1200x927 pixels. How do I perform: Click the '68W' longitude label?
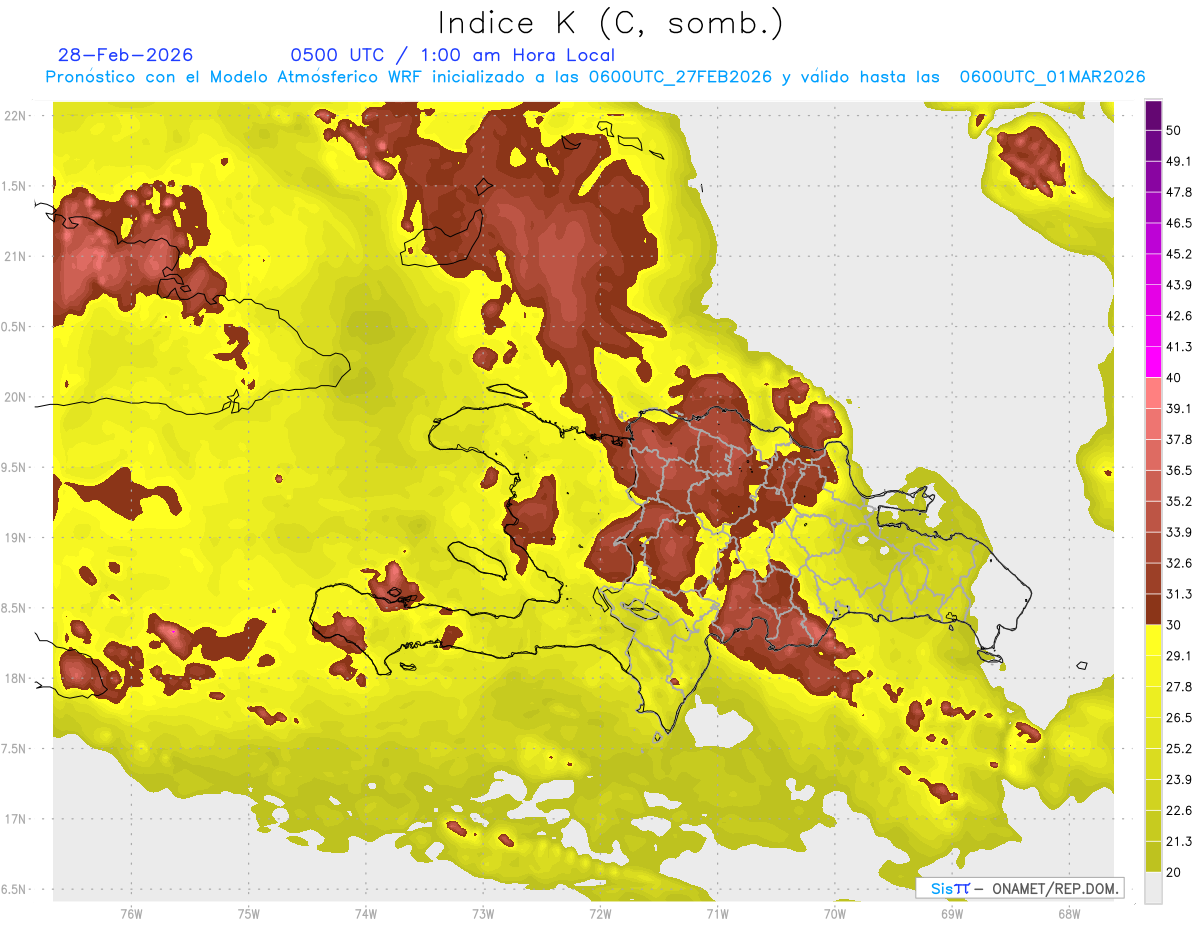click(x=1068, y=914)
